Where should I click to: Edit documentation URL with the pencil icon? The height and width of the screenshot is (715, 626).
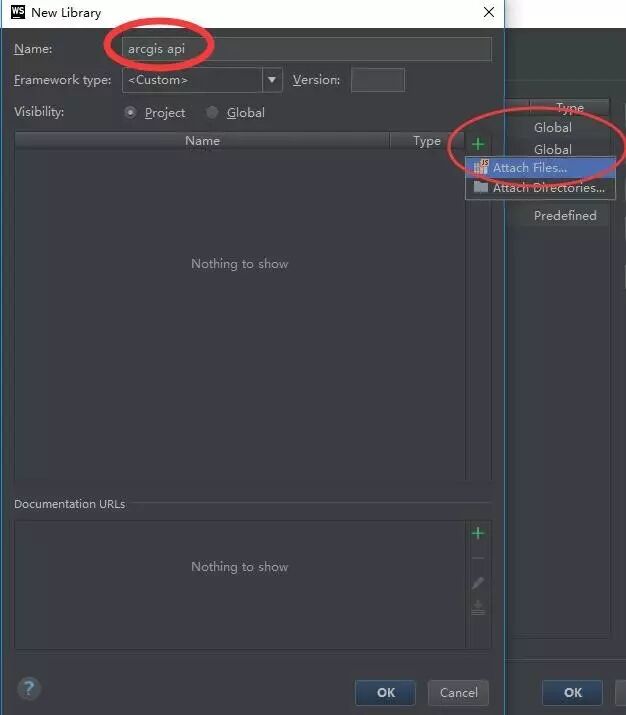pos(478,583)
